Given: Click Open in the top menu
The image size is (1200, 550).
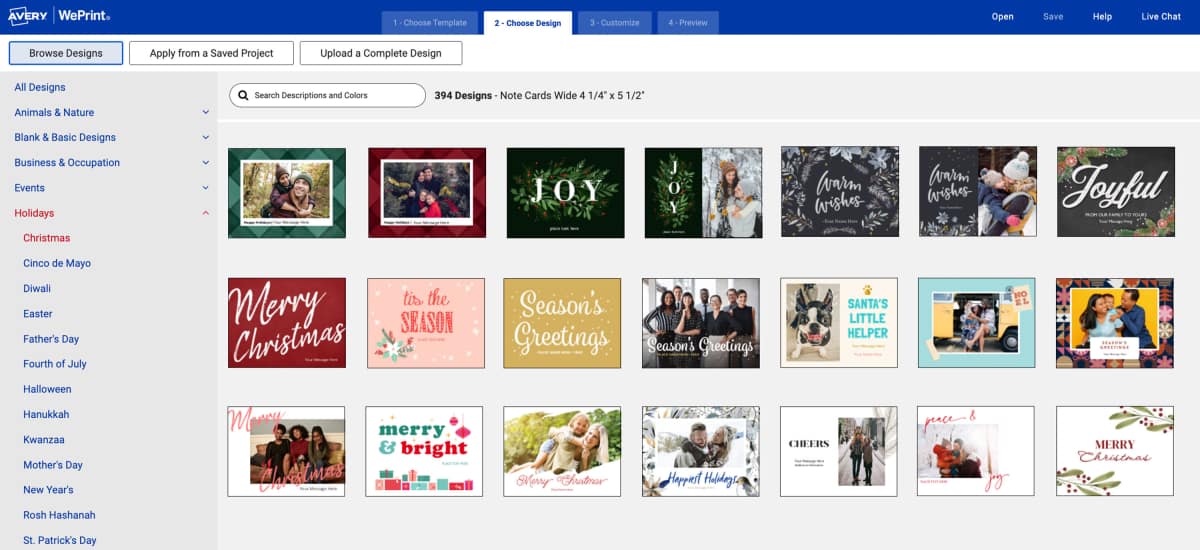Looking at the screenshot, I should (x=1002, y=17).
